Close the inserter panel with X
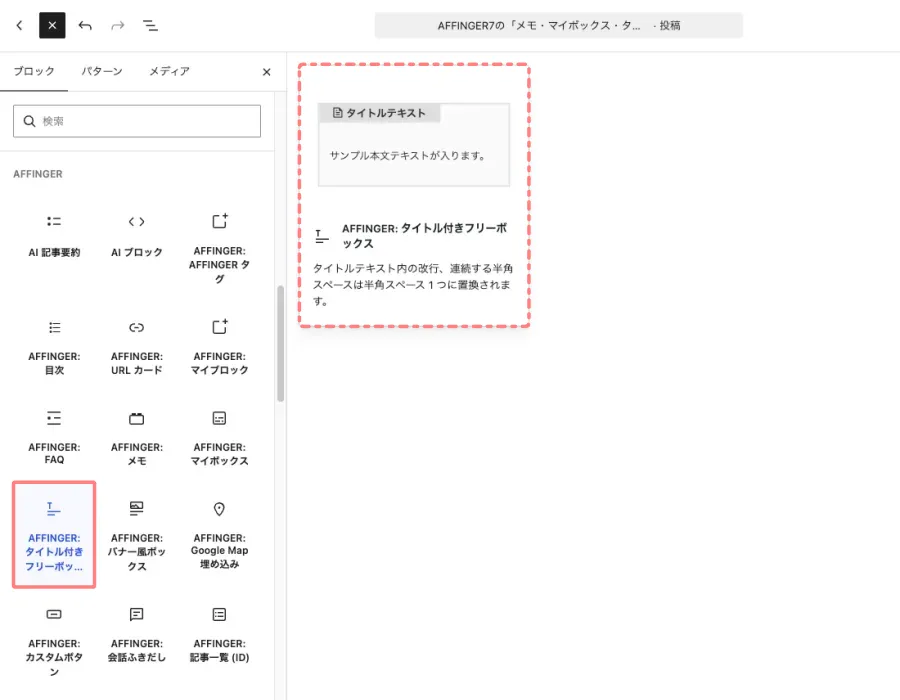 pyautogui.click(x=266, y=72)
